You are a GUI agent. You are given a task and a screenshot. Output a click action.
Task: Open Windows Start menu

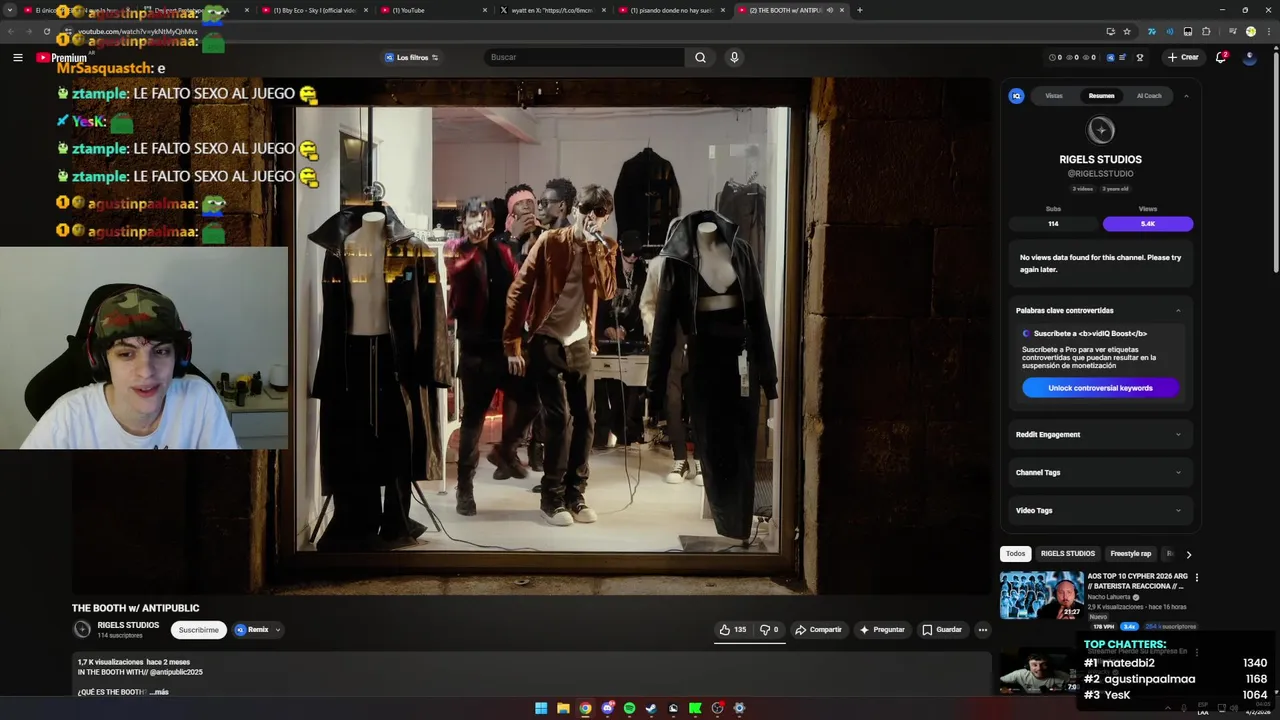pyautogui.click(x=541, y=708)
